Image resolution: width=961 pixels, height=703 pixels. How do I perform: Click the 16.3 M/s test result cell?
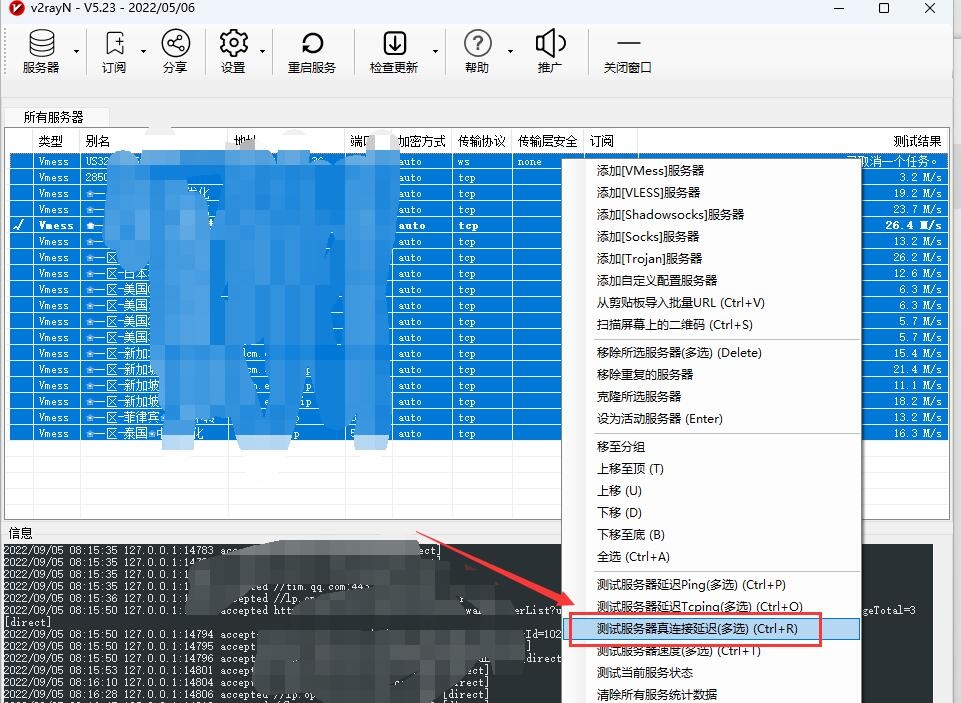point(917,433)
